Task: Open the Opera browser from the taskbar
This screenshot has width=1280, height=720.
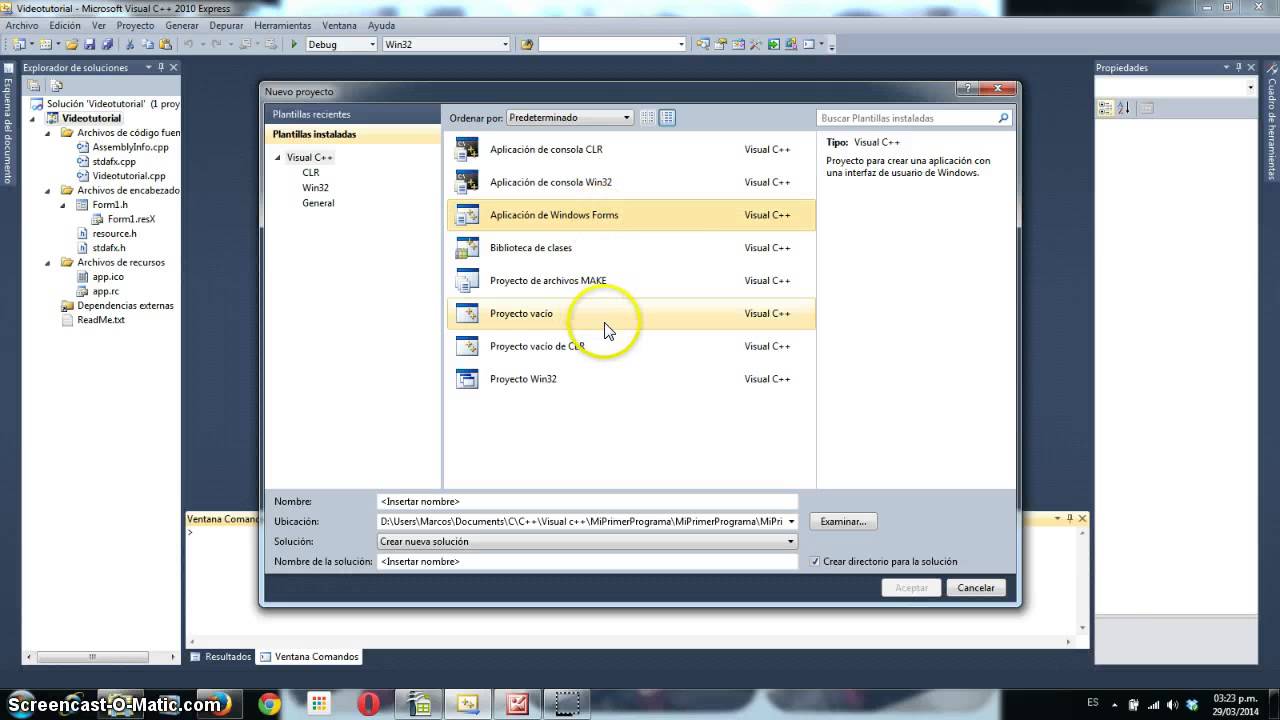Action: tap(369, 704)
